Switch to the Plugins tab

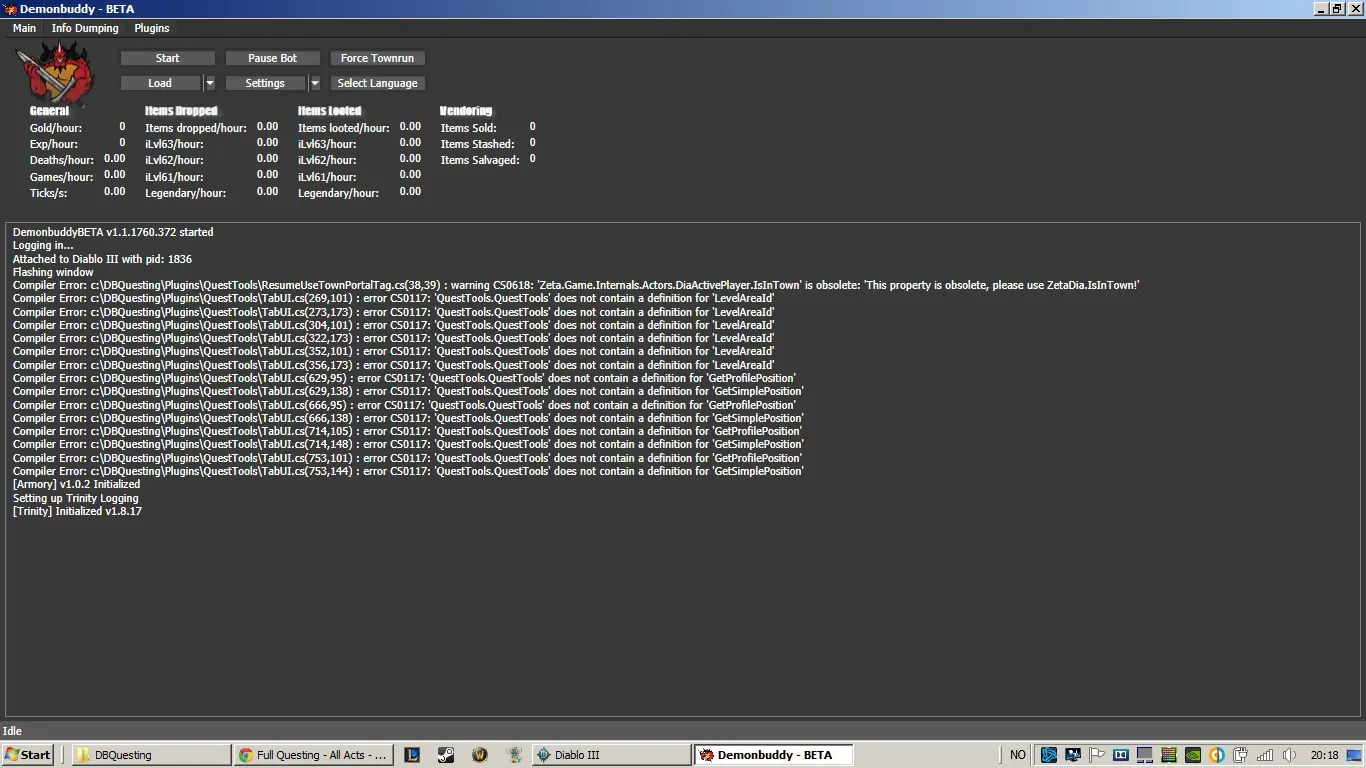click(152, 28)
